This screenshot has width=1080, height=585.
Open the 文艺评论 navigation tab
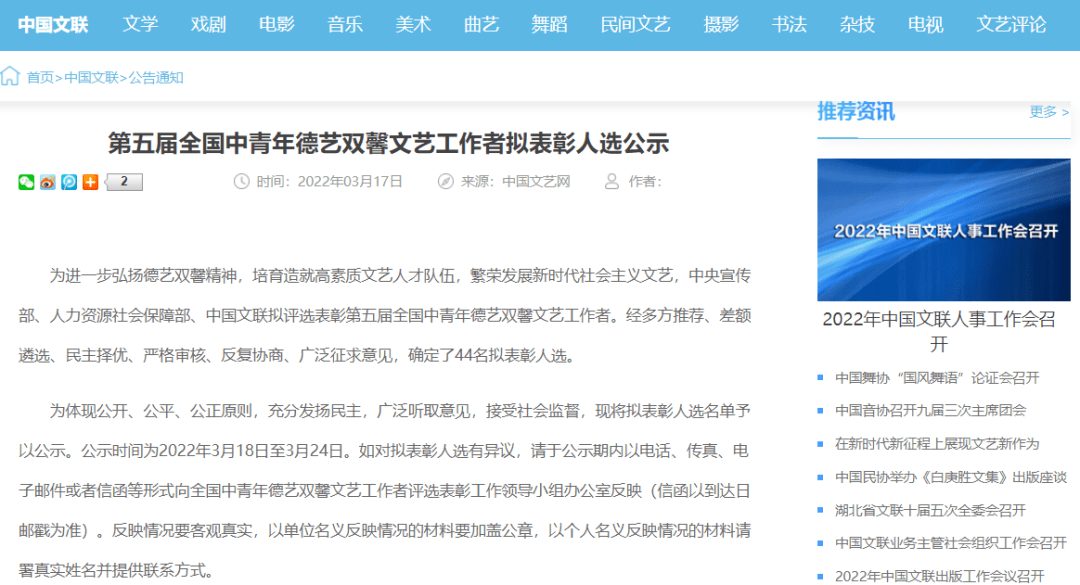[1011, 25]
